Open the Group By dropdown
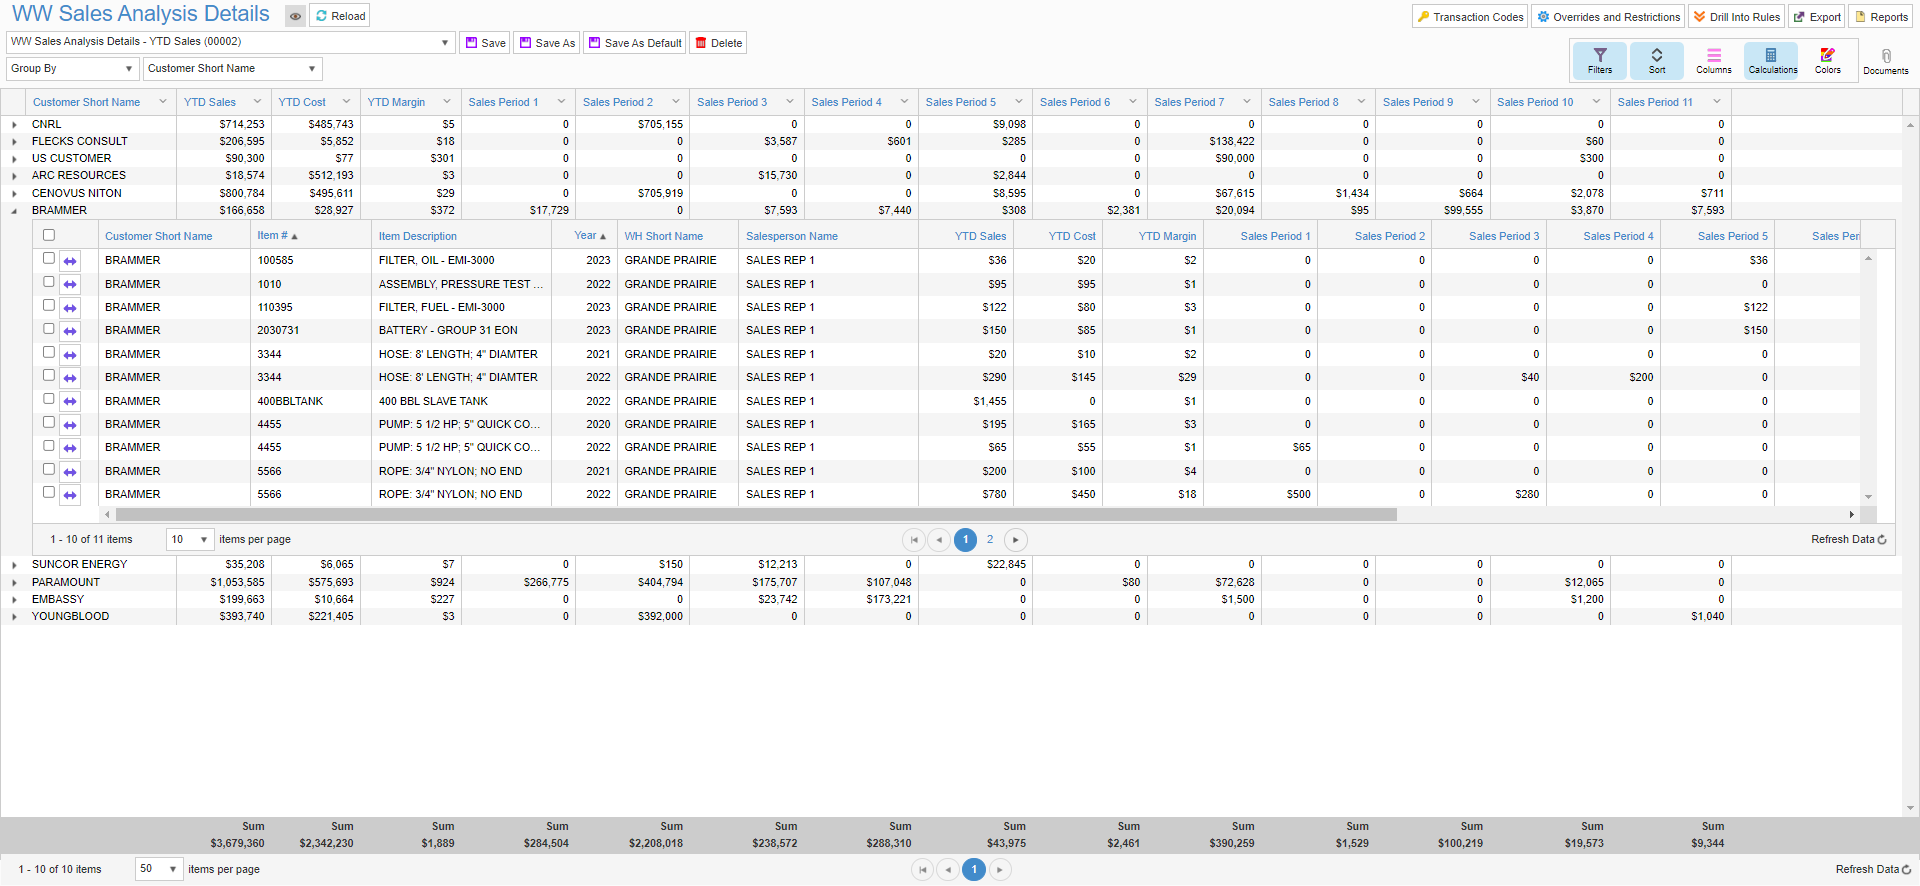Image resolution: width=1920 pixels, height=886 pixels. pyautogui.click(x=72, y=69)
